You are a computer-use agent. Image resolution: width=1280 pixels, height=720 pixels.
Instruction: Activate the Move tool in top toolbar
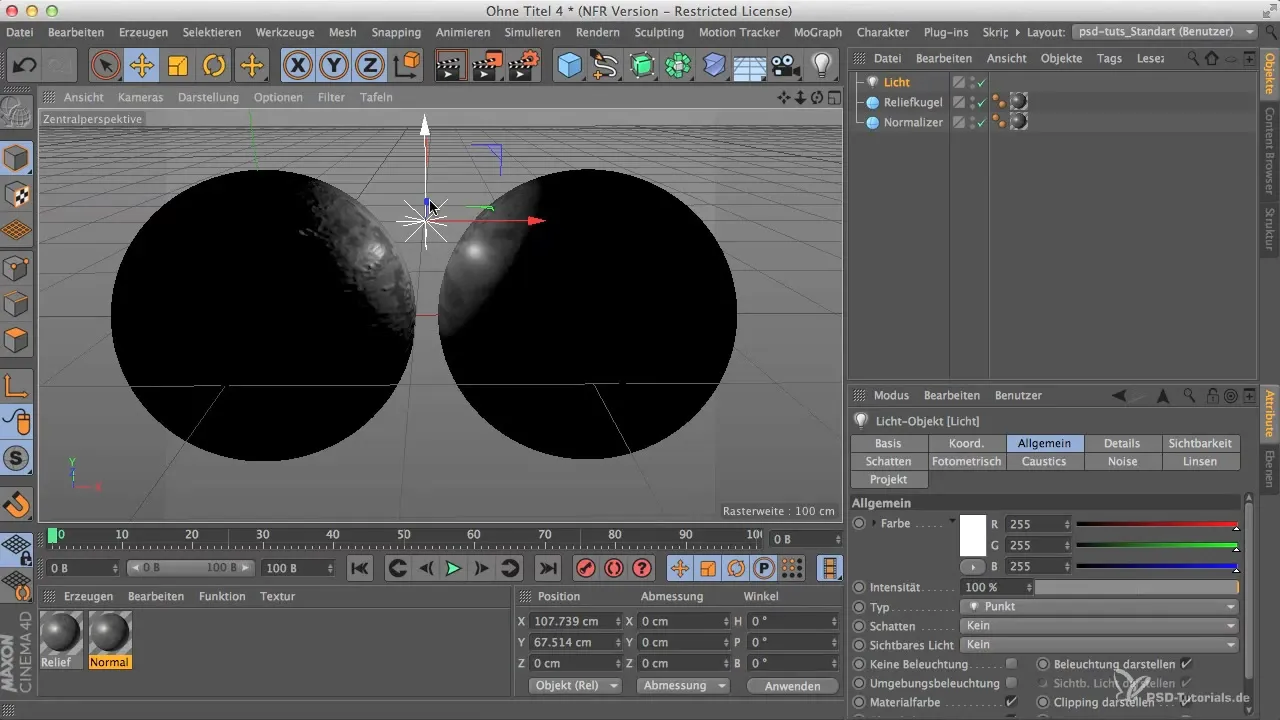click(141, 66)
